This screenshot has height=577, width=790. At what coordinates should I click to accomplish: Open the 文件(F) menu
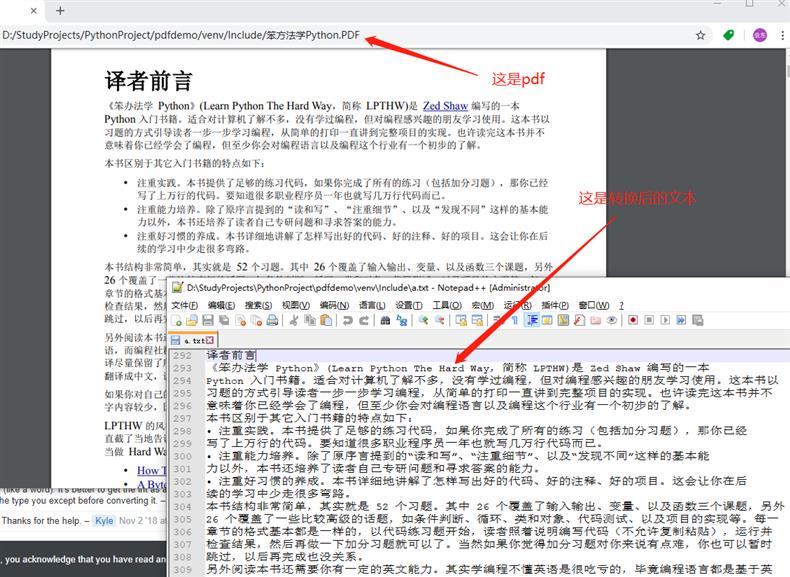tap(184, 305)
